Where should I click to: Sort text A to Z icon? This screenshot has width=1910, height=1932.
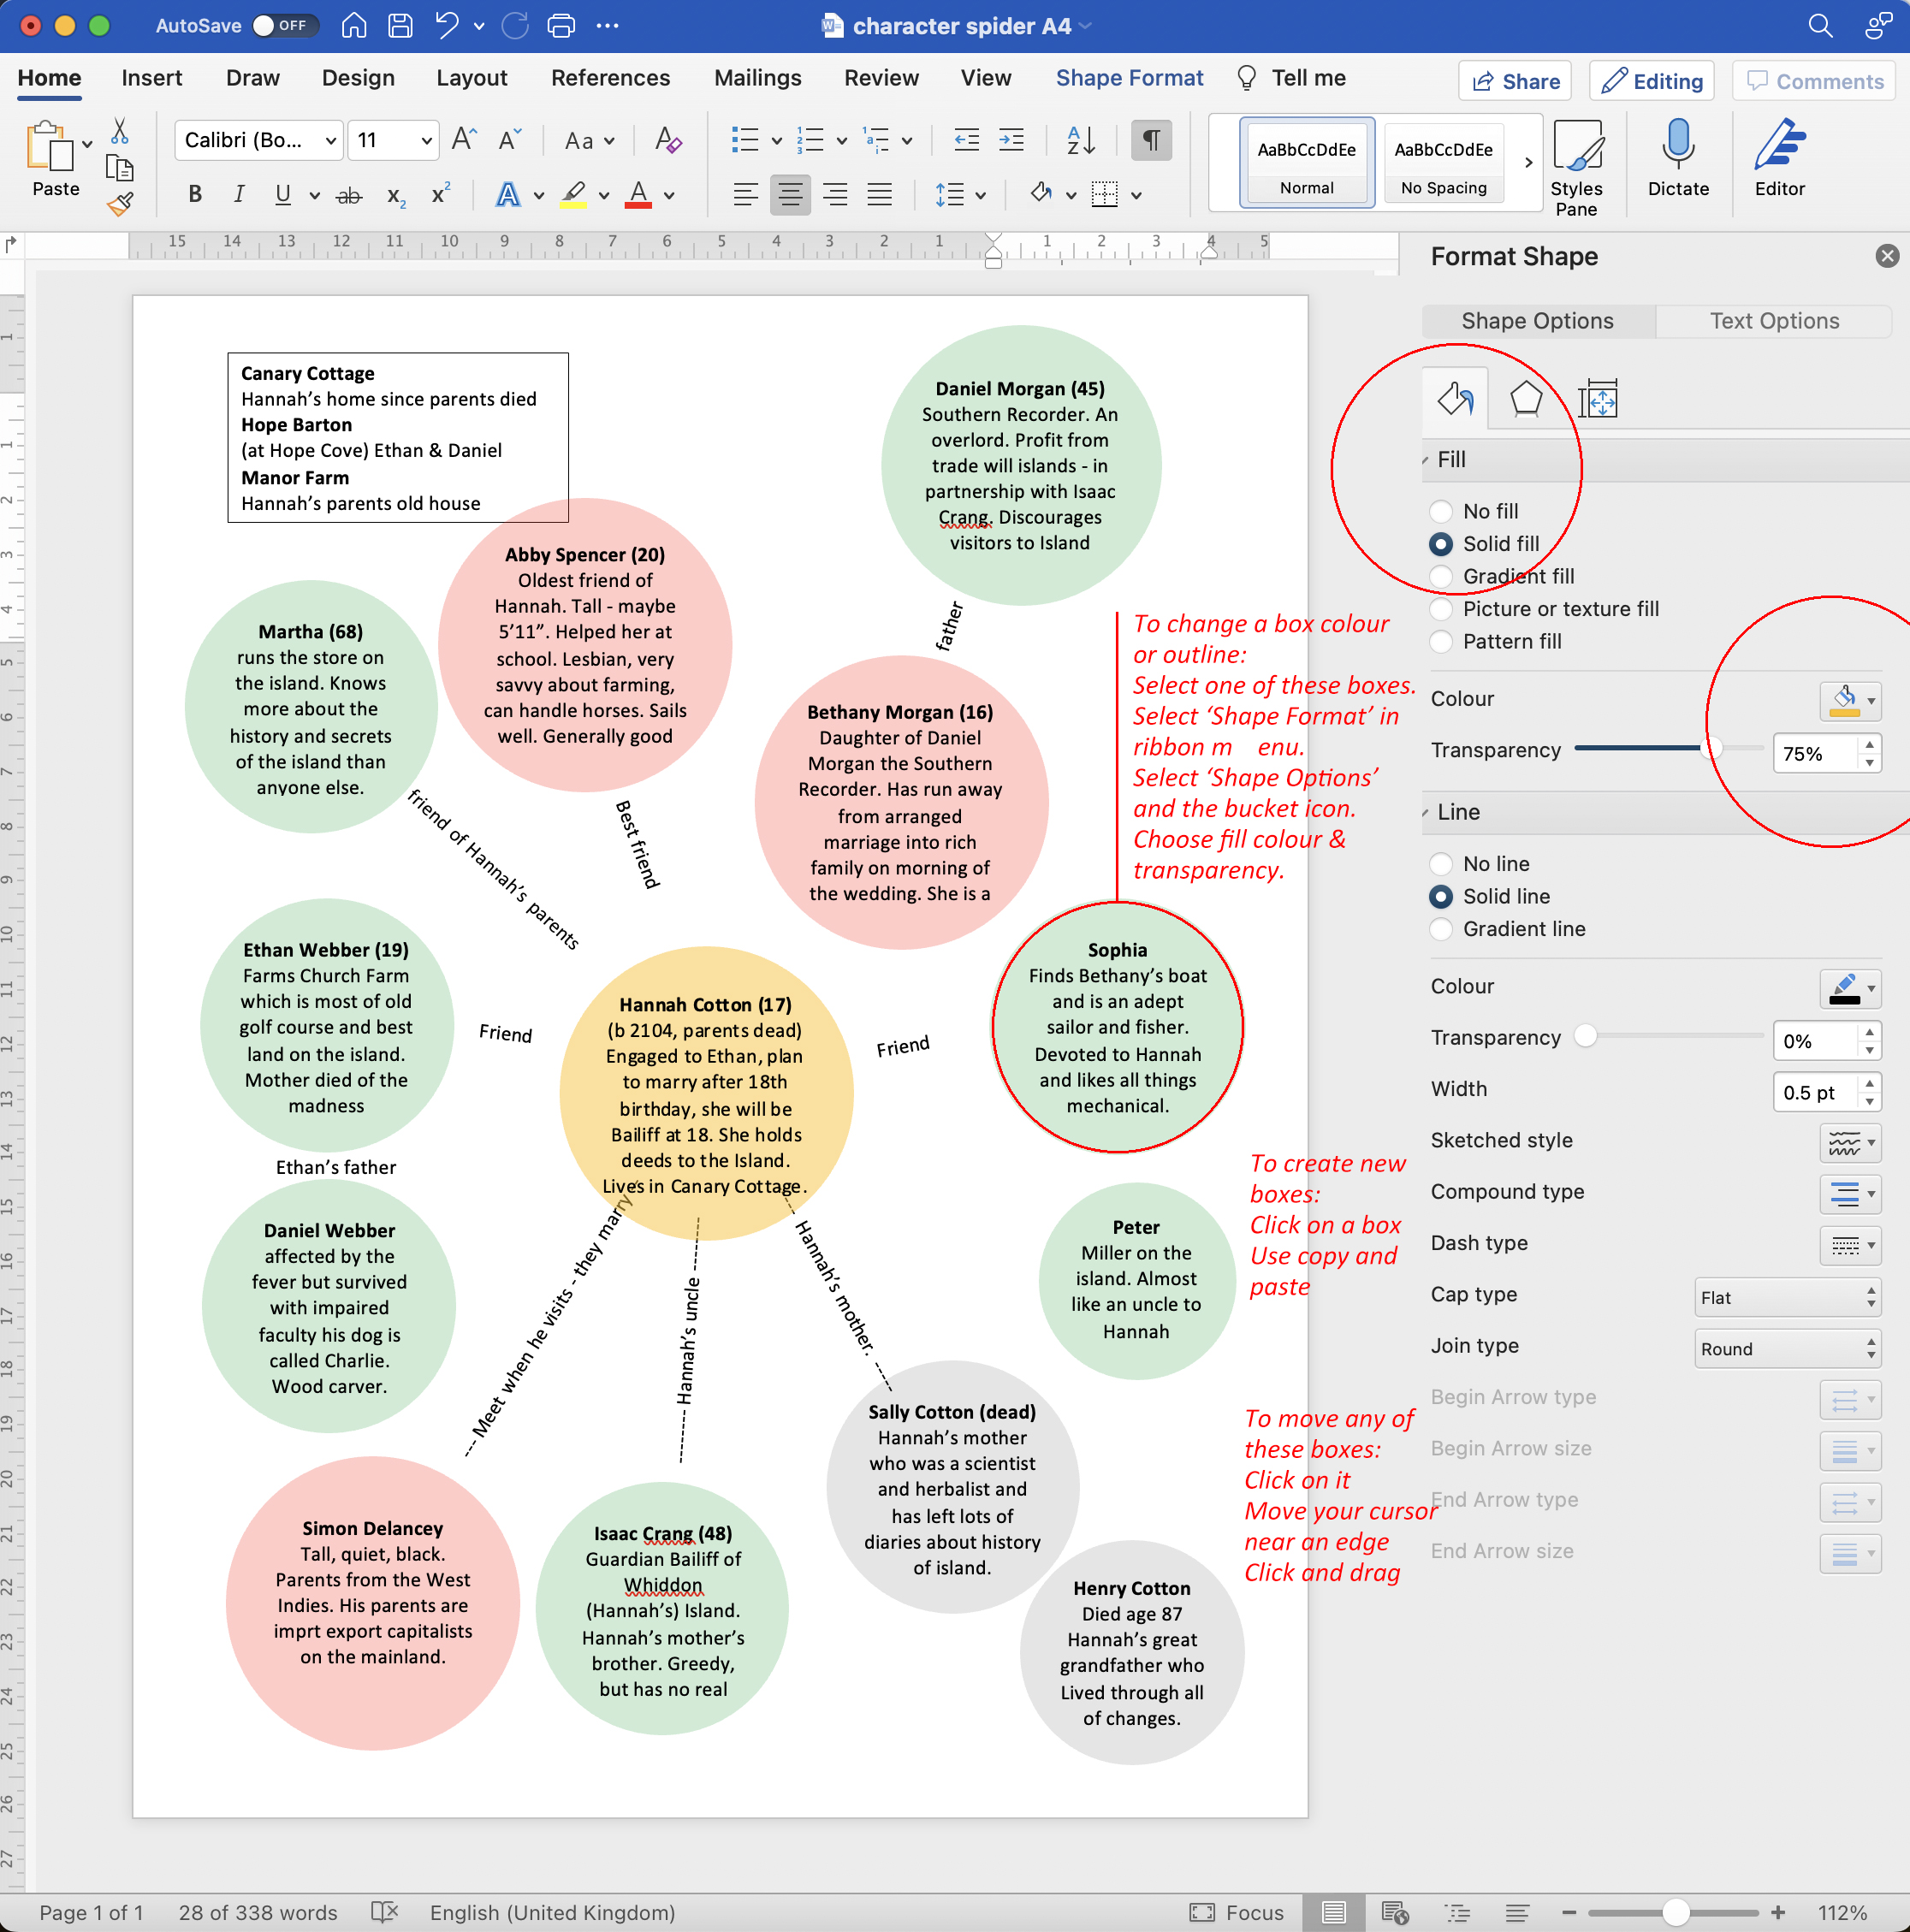(x=1080, y=140)
